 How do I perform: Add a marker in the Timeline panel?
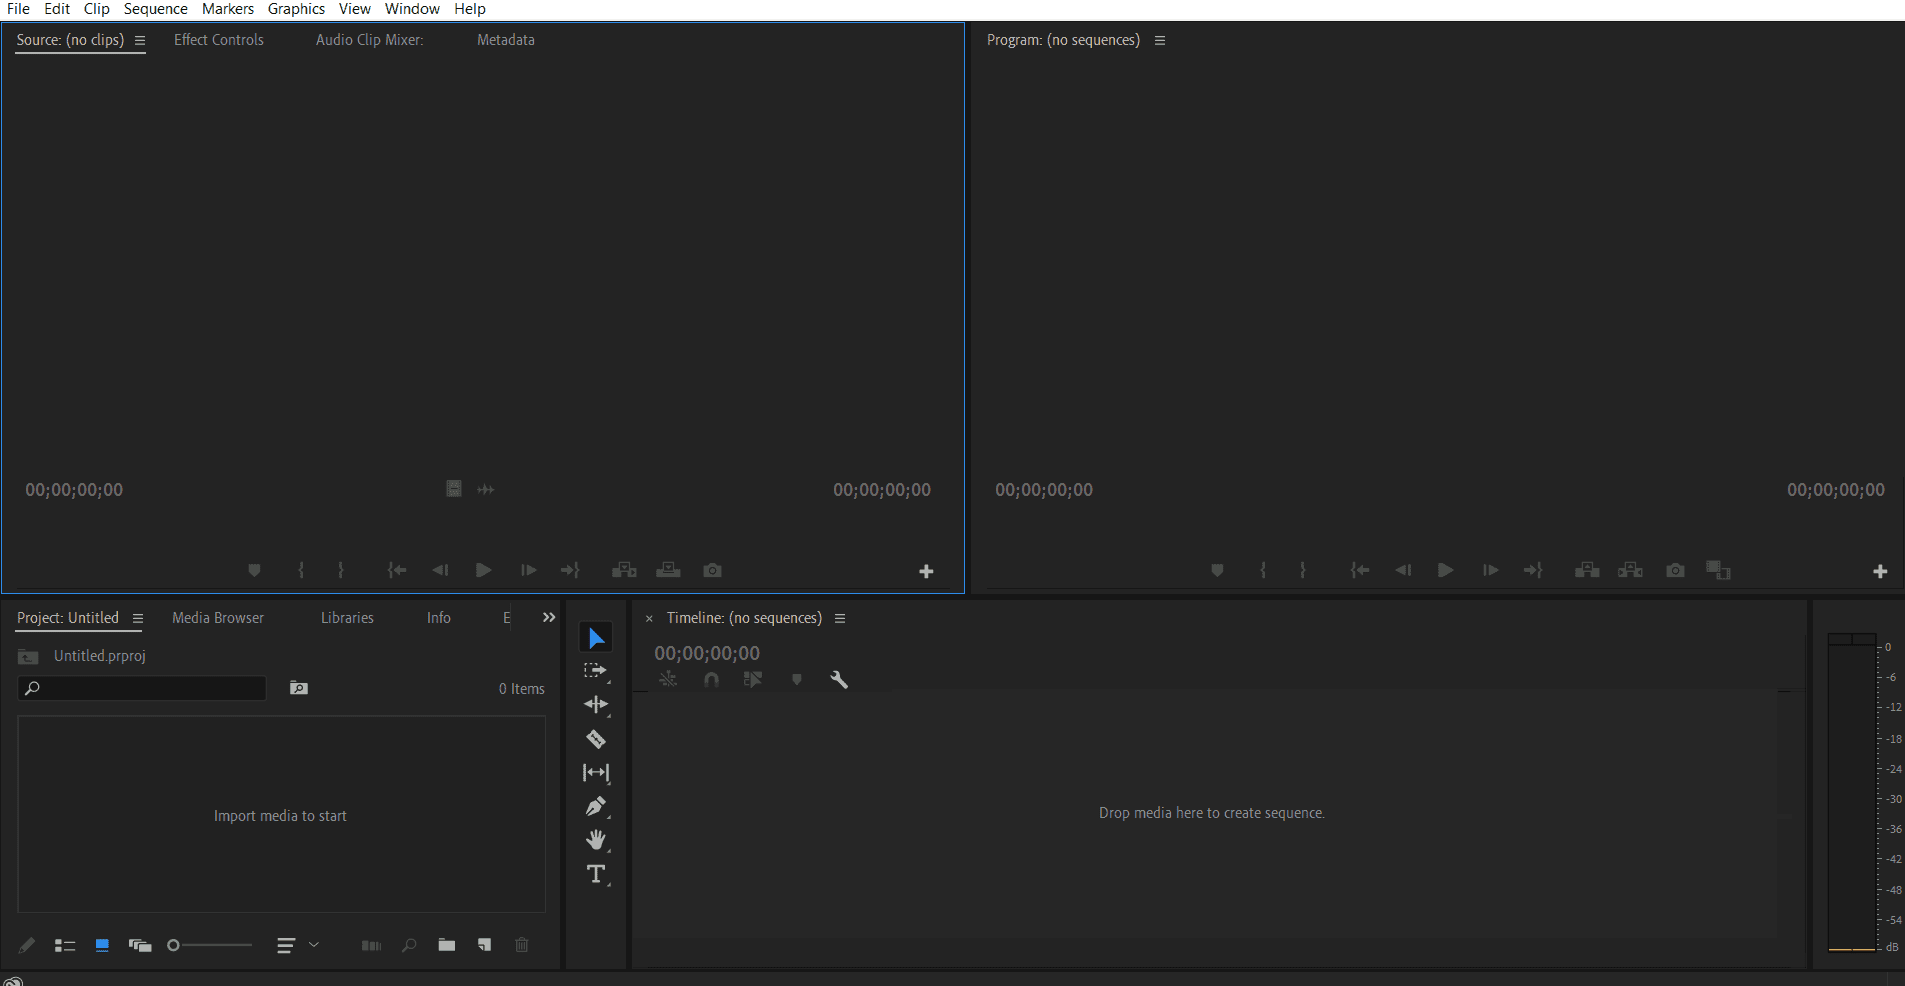pyautogui.click(x=797, y=680)
